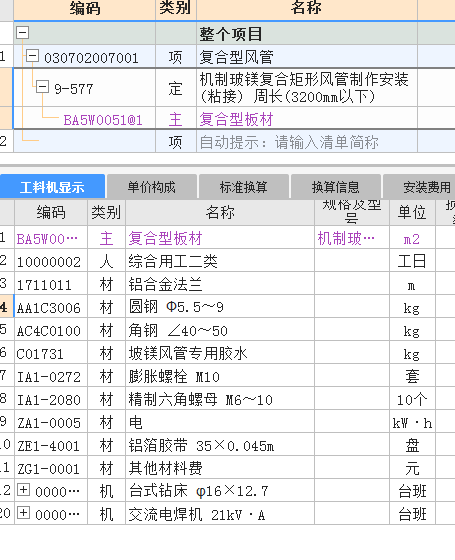This screenshot has width=455, height=560.
Task: Select the code C01731
Action: (40, 354)
